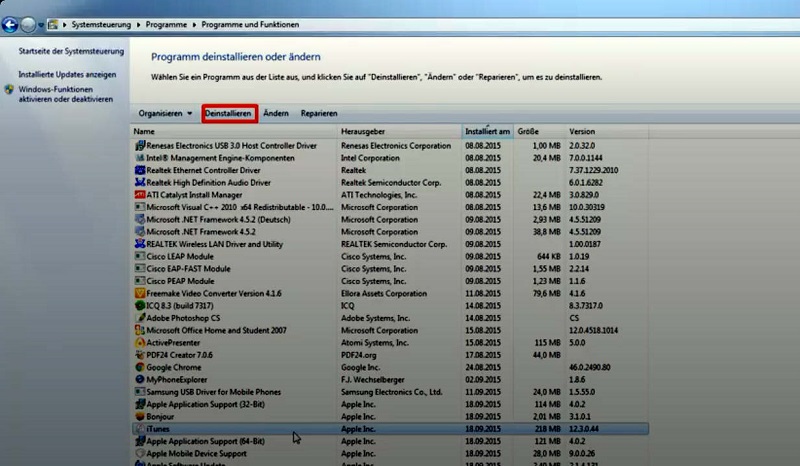Click Systemsteuerung in the breadcrumb path
This screenshot has height=466, width=800.
click(101, 24)
